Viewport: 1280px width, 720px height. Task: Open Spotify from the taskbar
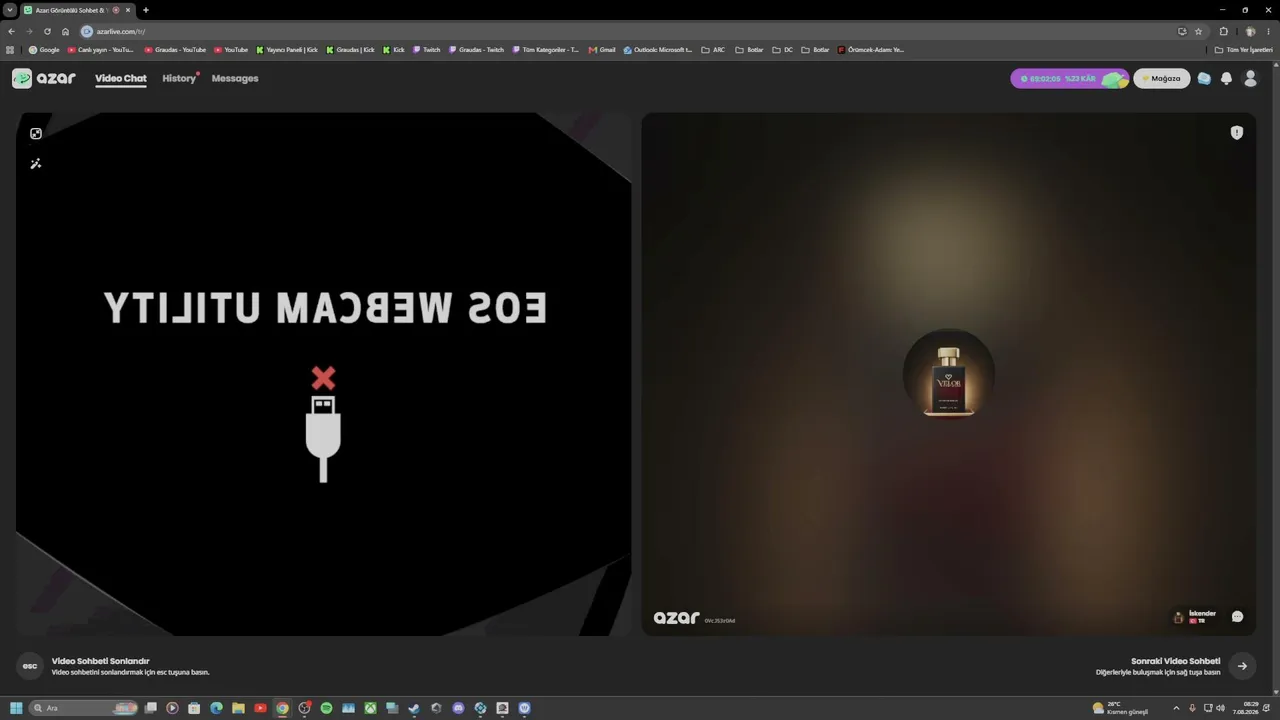326,708
